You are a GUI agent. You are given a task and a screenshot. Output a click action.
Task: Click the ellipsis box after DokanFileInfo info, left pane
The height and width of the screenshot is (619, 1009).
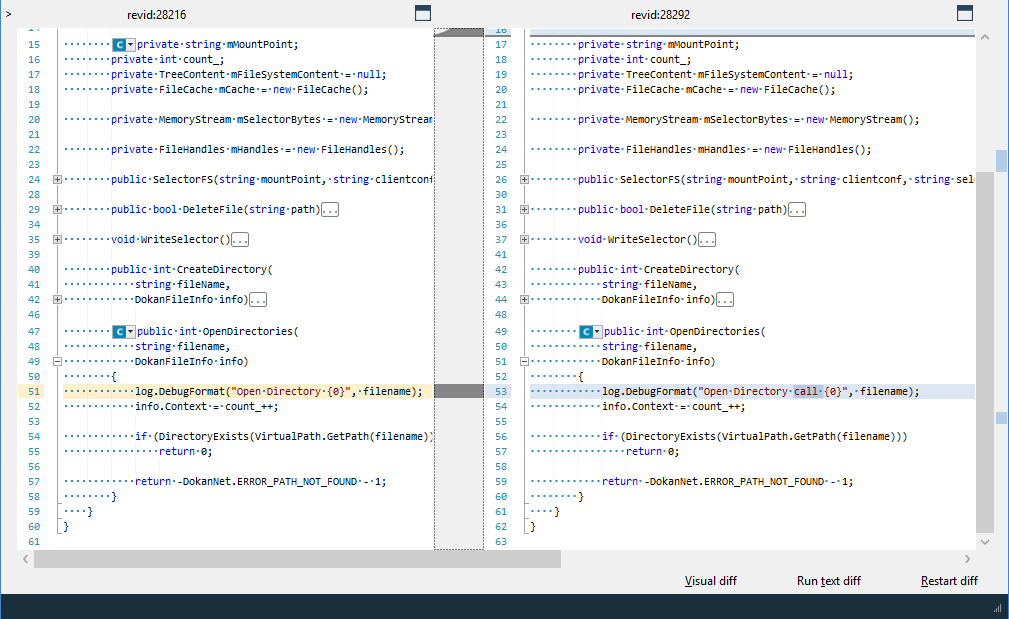[258, 299]
